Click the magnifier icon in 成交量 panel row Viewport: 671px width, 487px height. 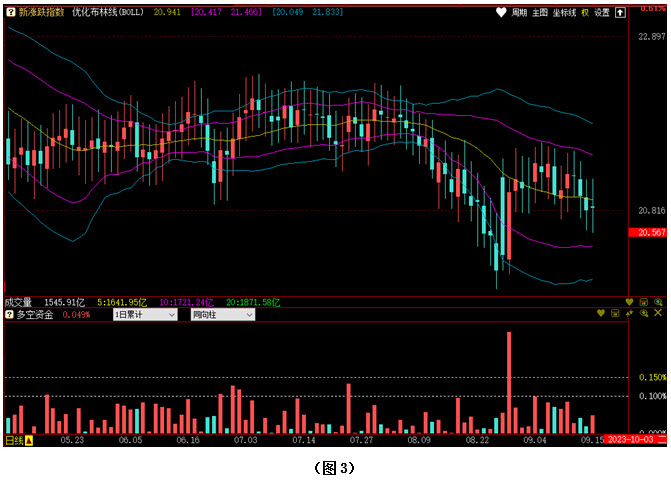[658, 302]
